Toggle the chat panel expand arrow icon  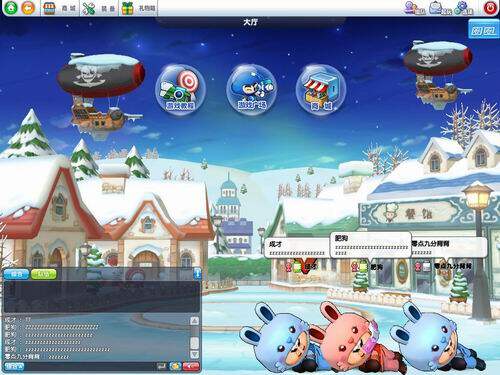coord(197,274)
